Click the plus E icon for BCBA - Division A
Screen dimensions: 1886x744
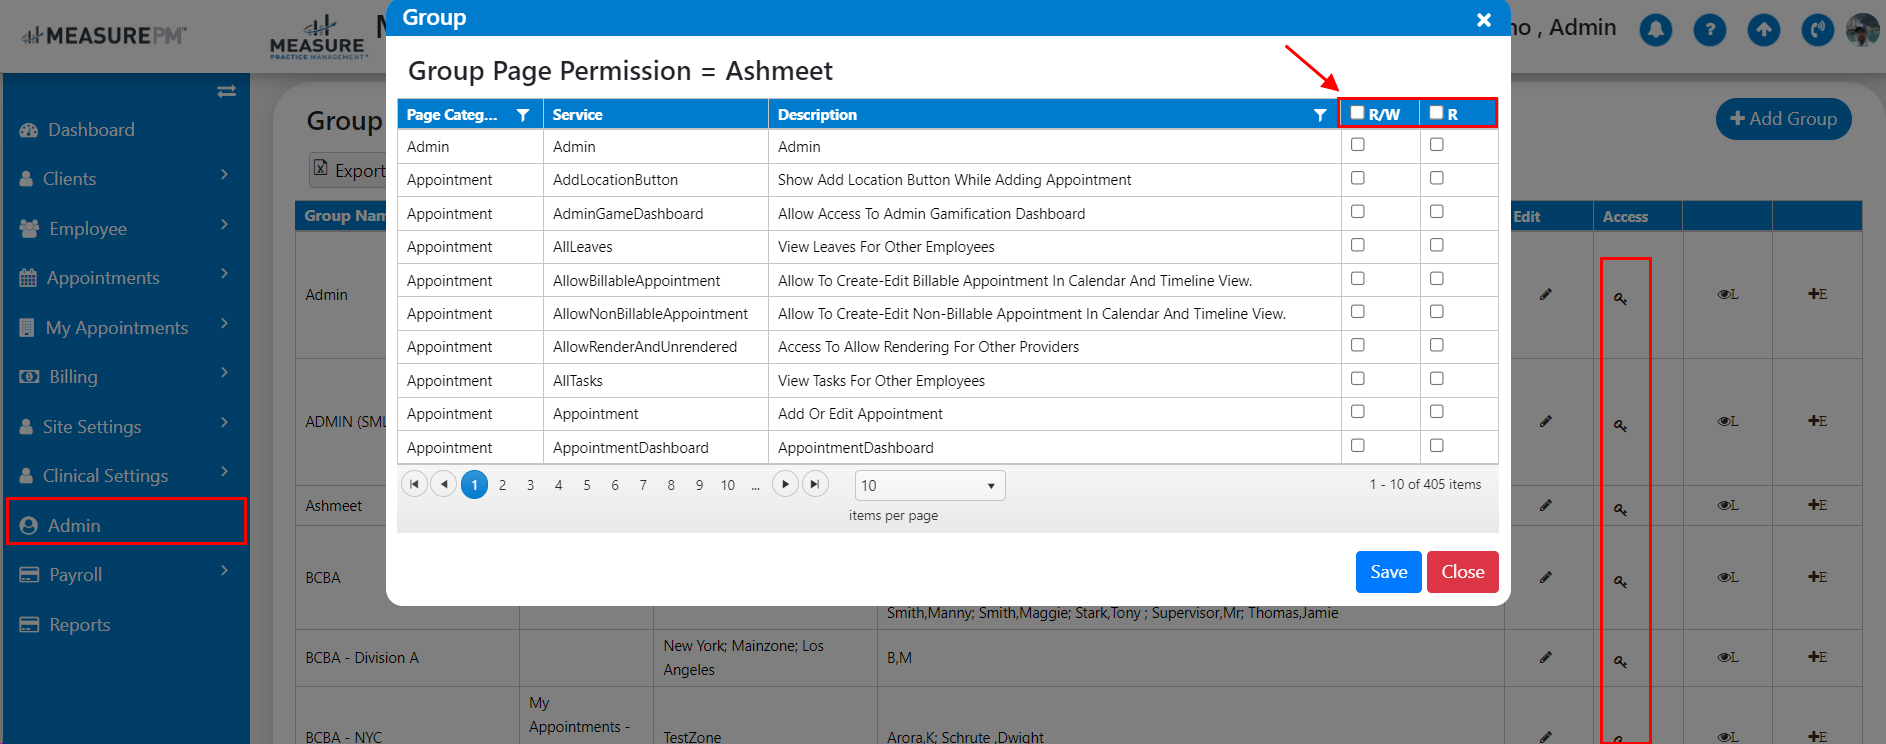(1817, 657)
